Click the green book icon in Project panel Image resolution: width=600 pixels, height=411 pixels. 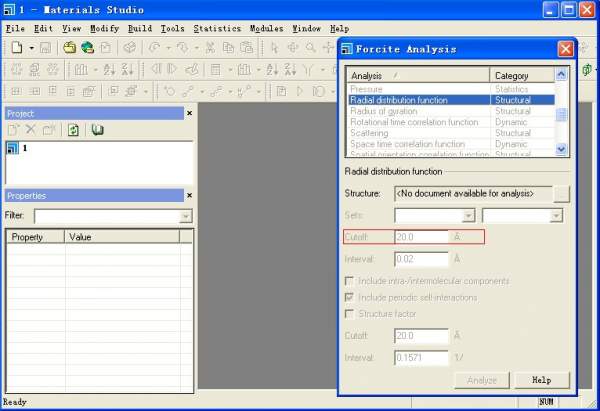(98, 130)
